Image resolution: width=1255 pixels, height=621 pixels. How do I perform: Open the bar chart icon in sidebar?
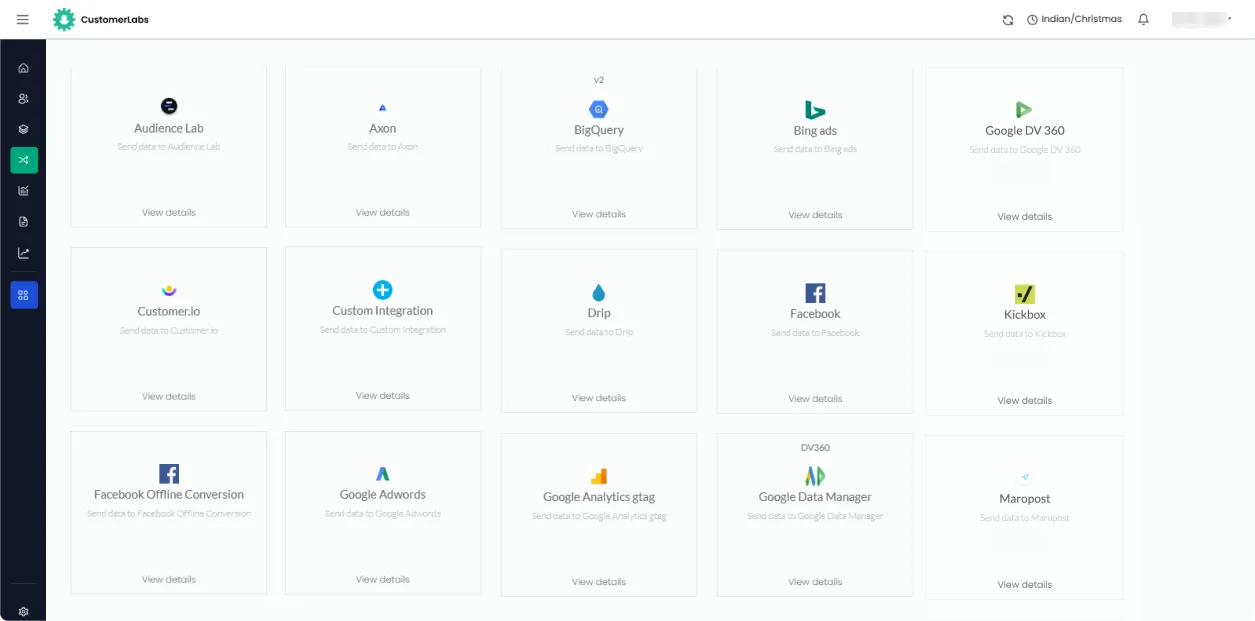(x=24, y=190)
